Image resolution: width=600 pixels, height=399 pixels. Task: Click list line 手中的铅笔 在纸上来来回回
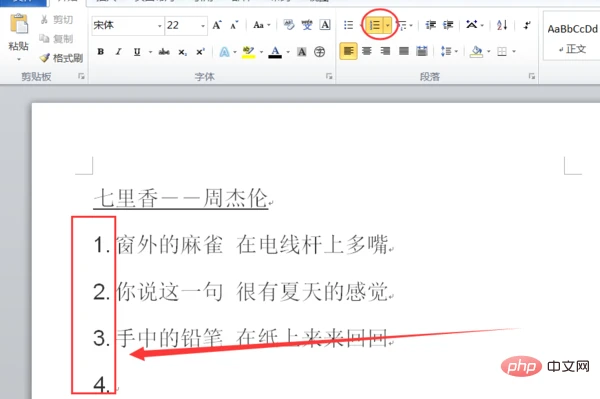(251, 338)
